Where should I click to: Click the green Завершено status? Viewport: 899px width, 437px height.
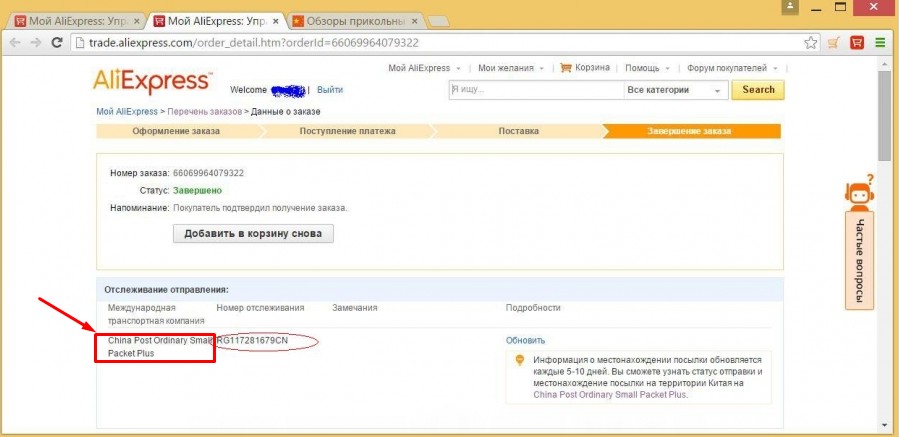197,190
